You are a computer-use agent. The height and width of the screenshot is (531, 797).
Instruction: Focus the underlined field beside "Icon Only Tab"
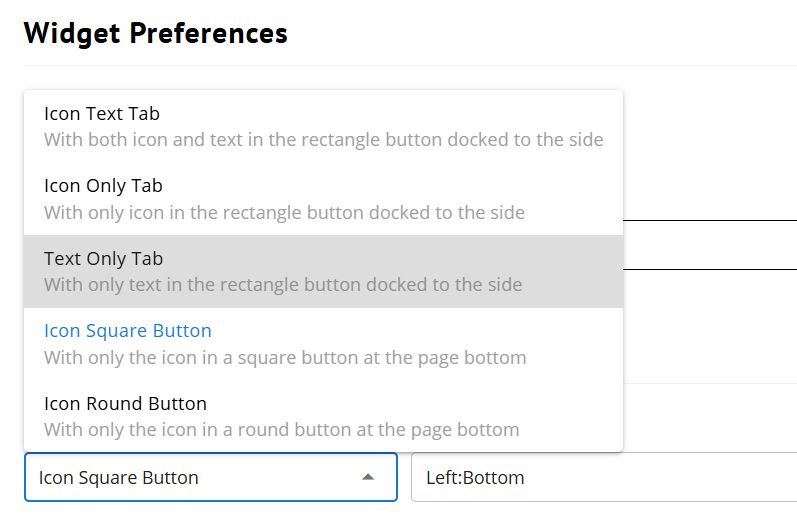pyautogui.click(x=710, y=205)
